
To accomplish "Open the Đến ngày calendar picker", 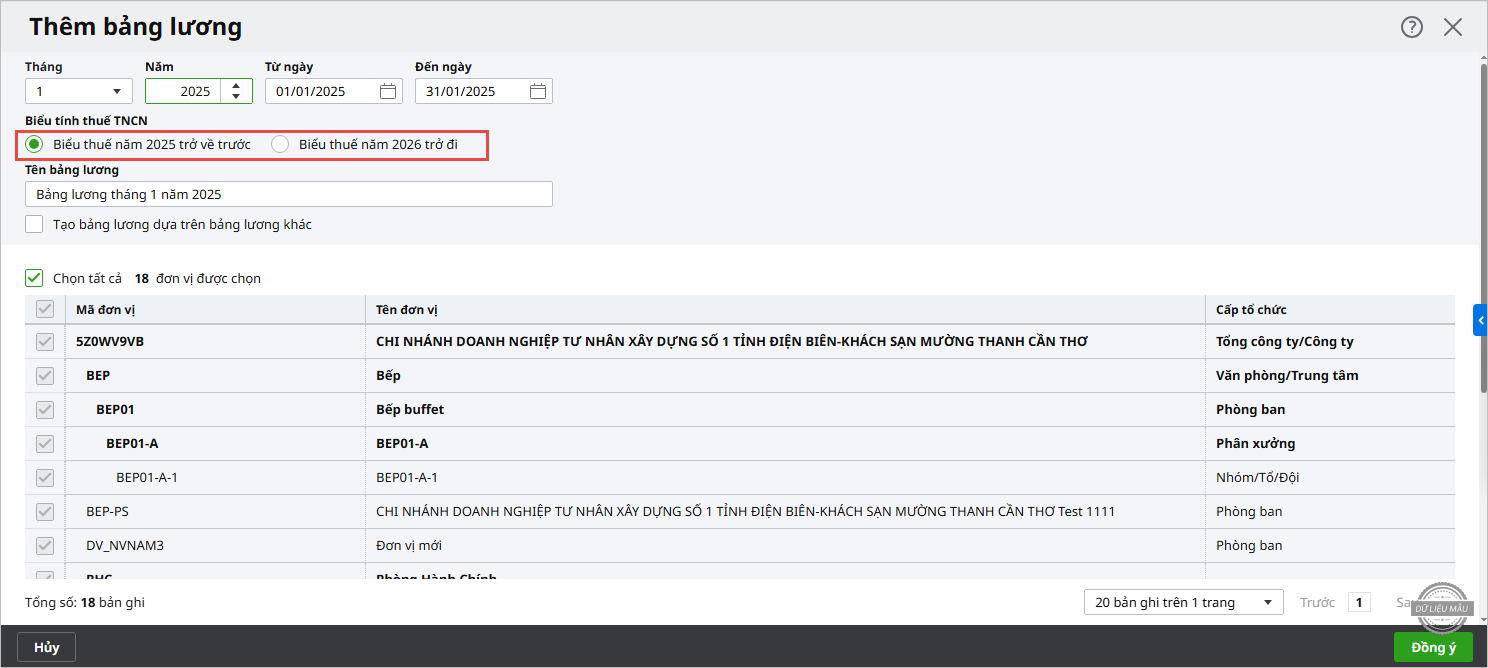I will (x=538, y=91).
